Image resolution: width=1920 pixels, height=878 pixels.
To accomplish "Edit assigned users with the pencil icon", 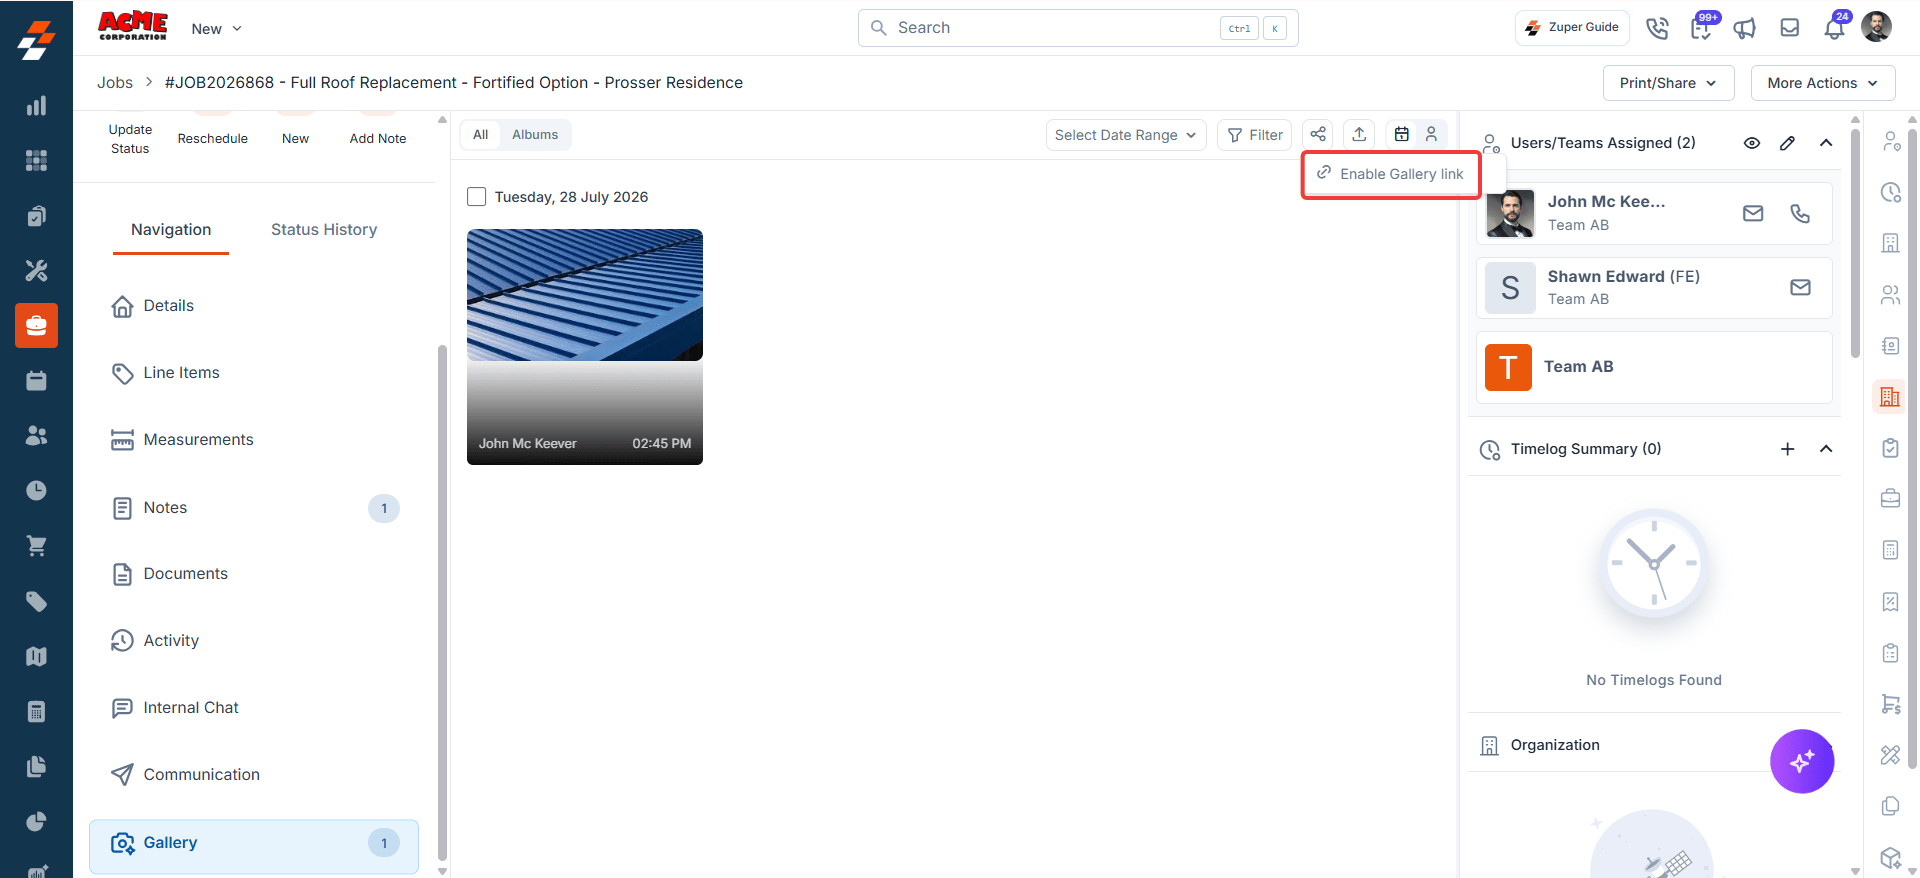I will tap(1787, 143).
